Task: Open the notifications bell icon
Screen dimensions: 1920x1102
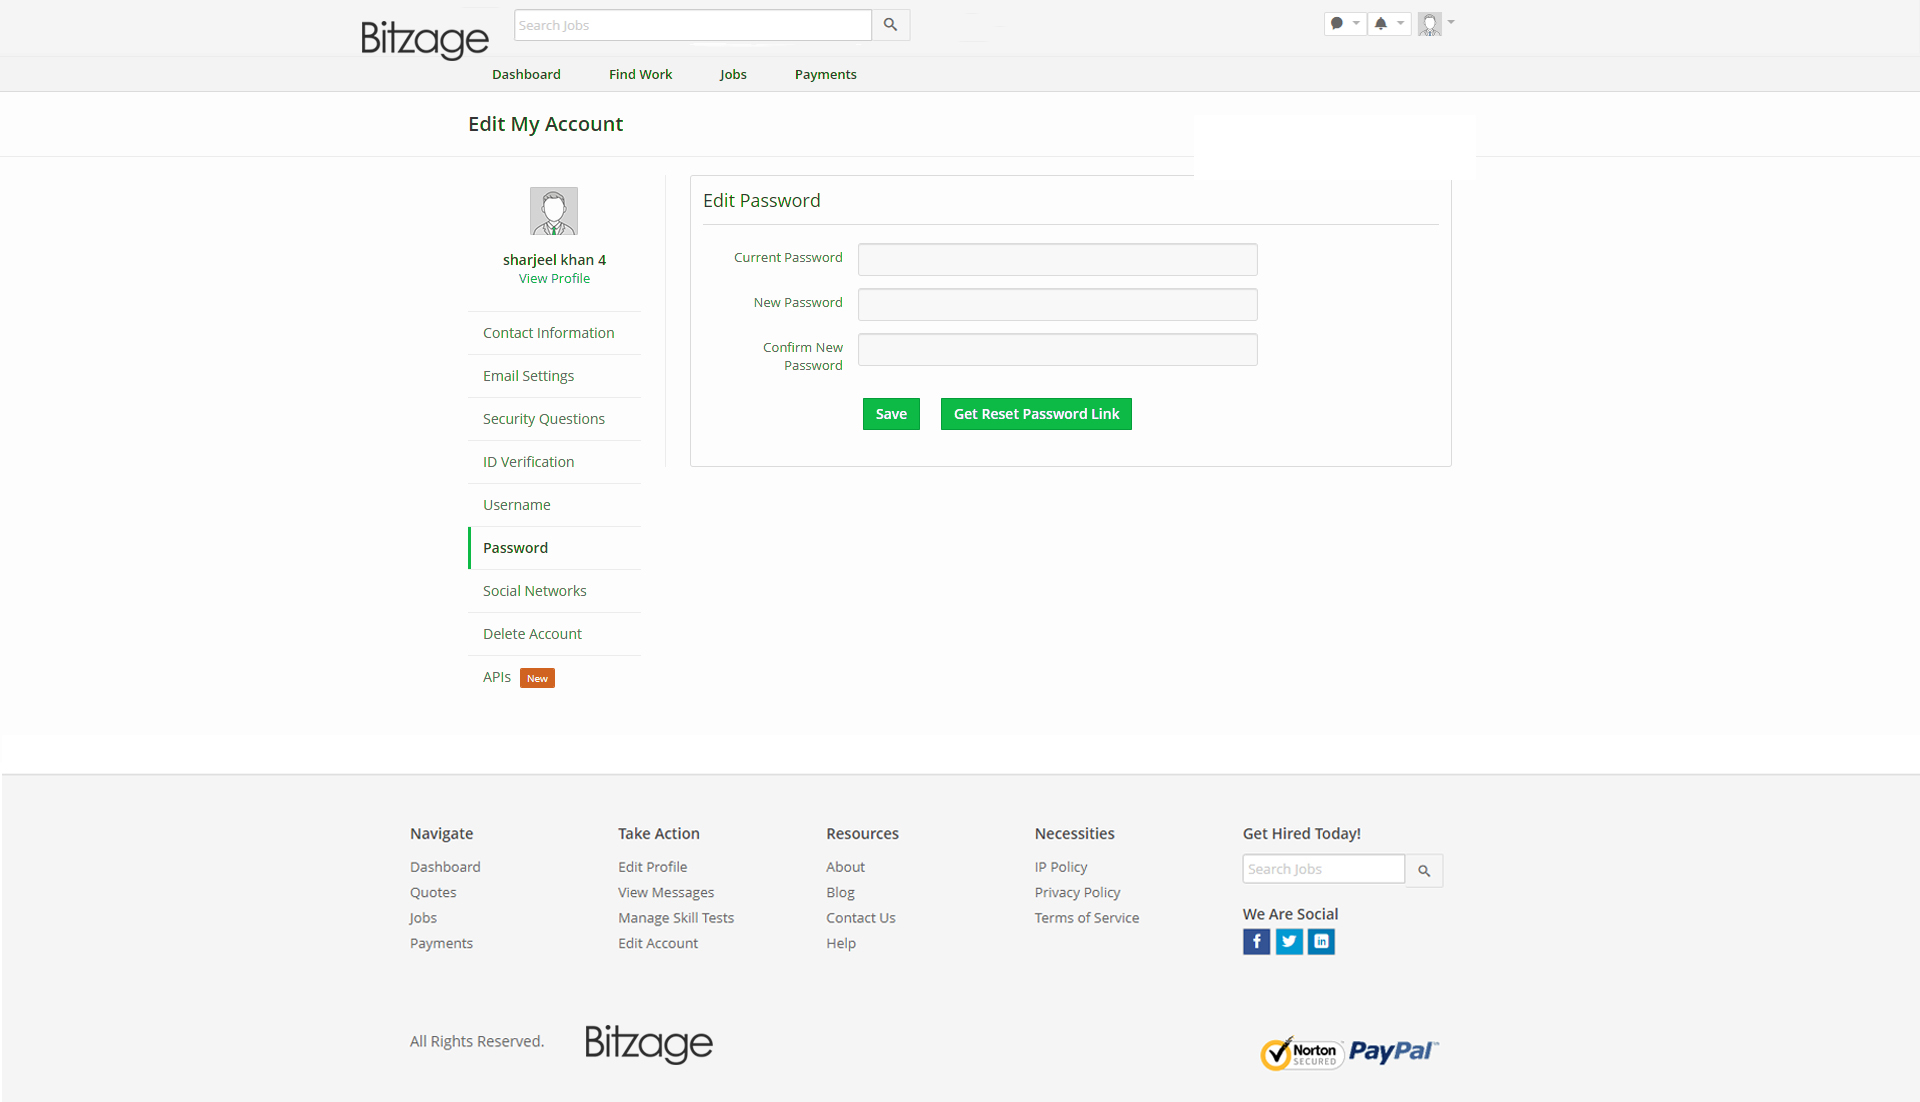Action: [1380, 23]
